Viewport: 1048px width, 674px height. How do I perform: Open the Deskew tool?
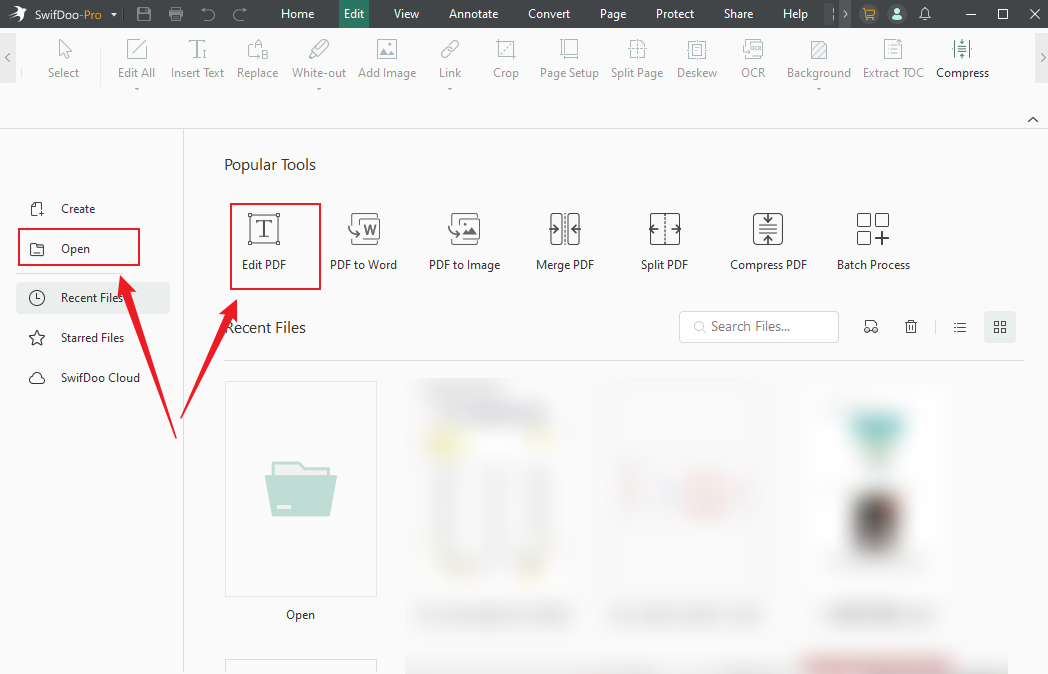[x=696, y=60]
